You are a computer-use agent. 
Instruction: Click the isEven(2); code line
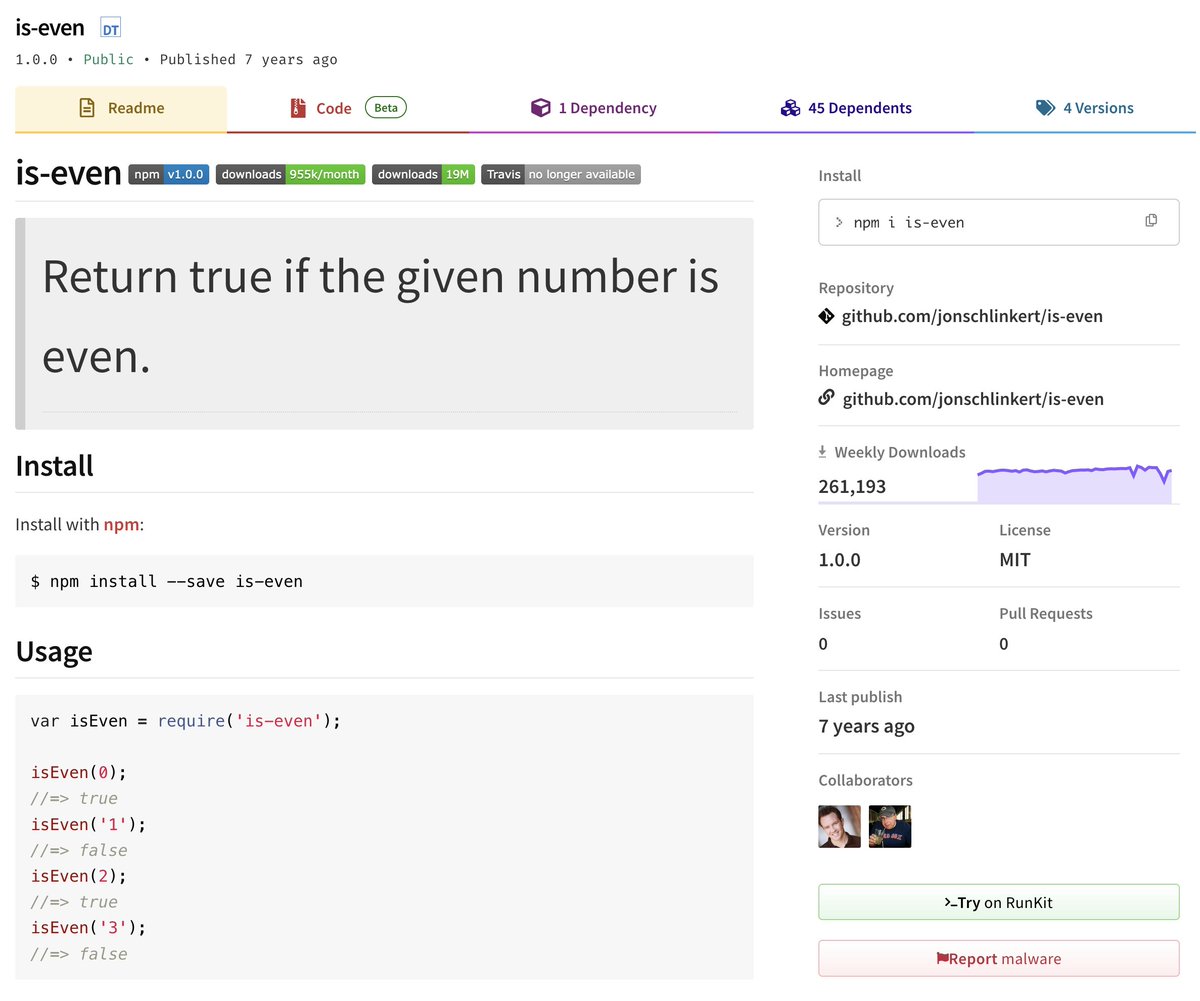click(x=80, y=876)
